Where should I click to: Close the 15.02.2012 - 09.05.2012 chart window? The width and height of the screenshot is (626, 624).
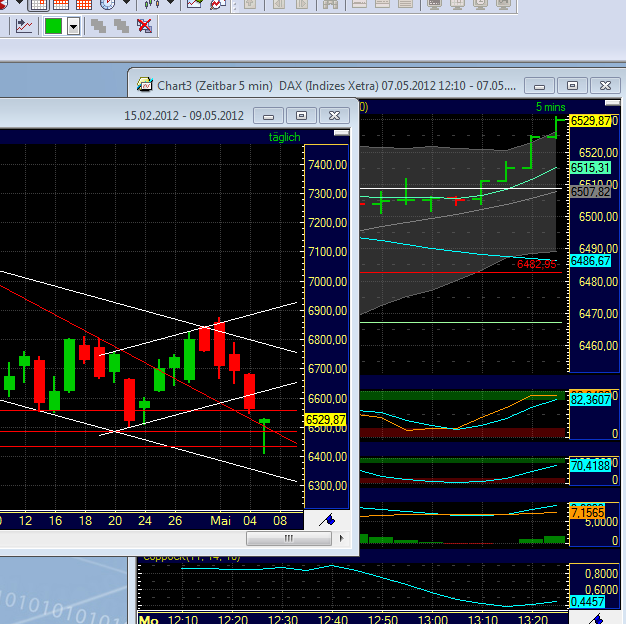click(x=335, y=116)
